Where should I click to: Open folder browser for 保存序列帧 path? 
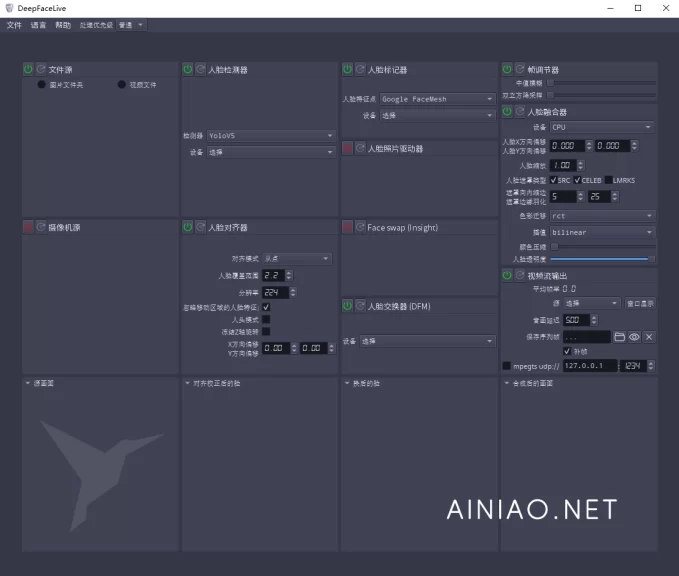pyautogui.click(x=620, y=337)
